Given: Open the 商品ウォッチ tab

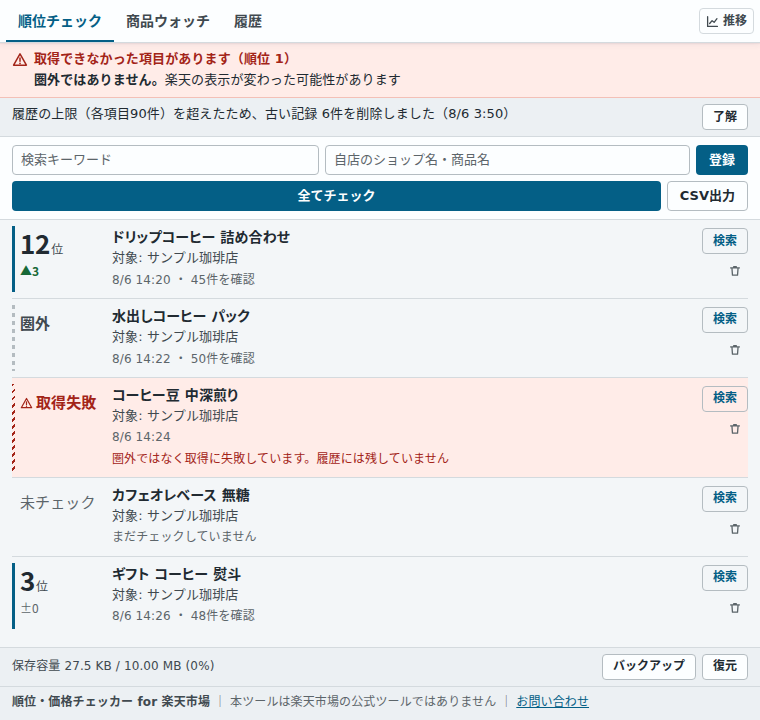Looking at the screenshot, I should (x=168, y=21).
